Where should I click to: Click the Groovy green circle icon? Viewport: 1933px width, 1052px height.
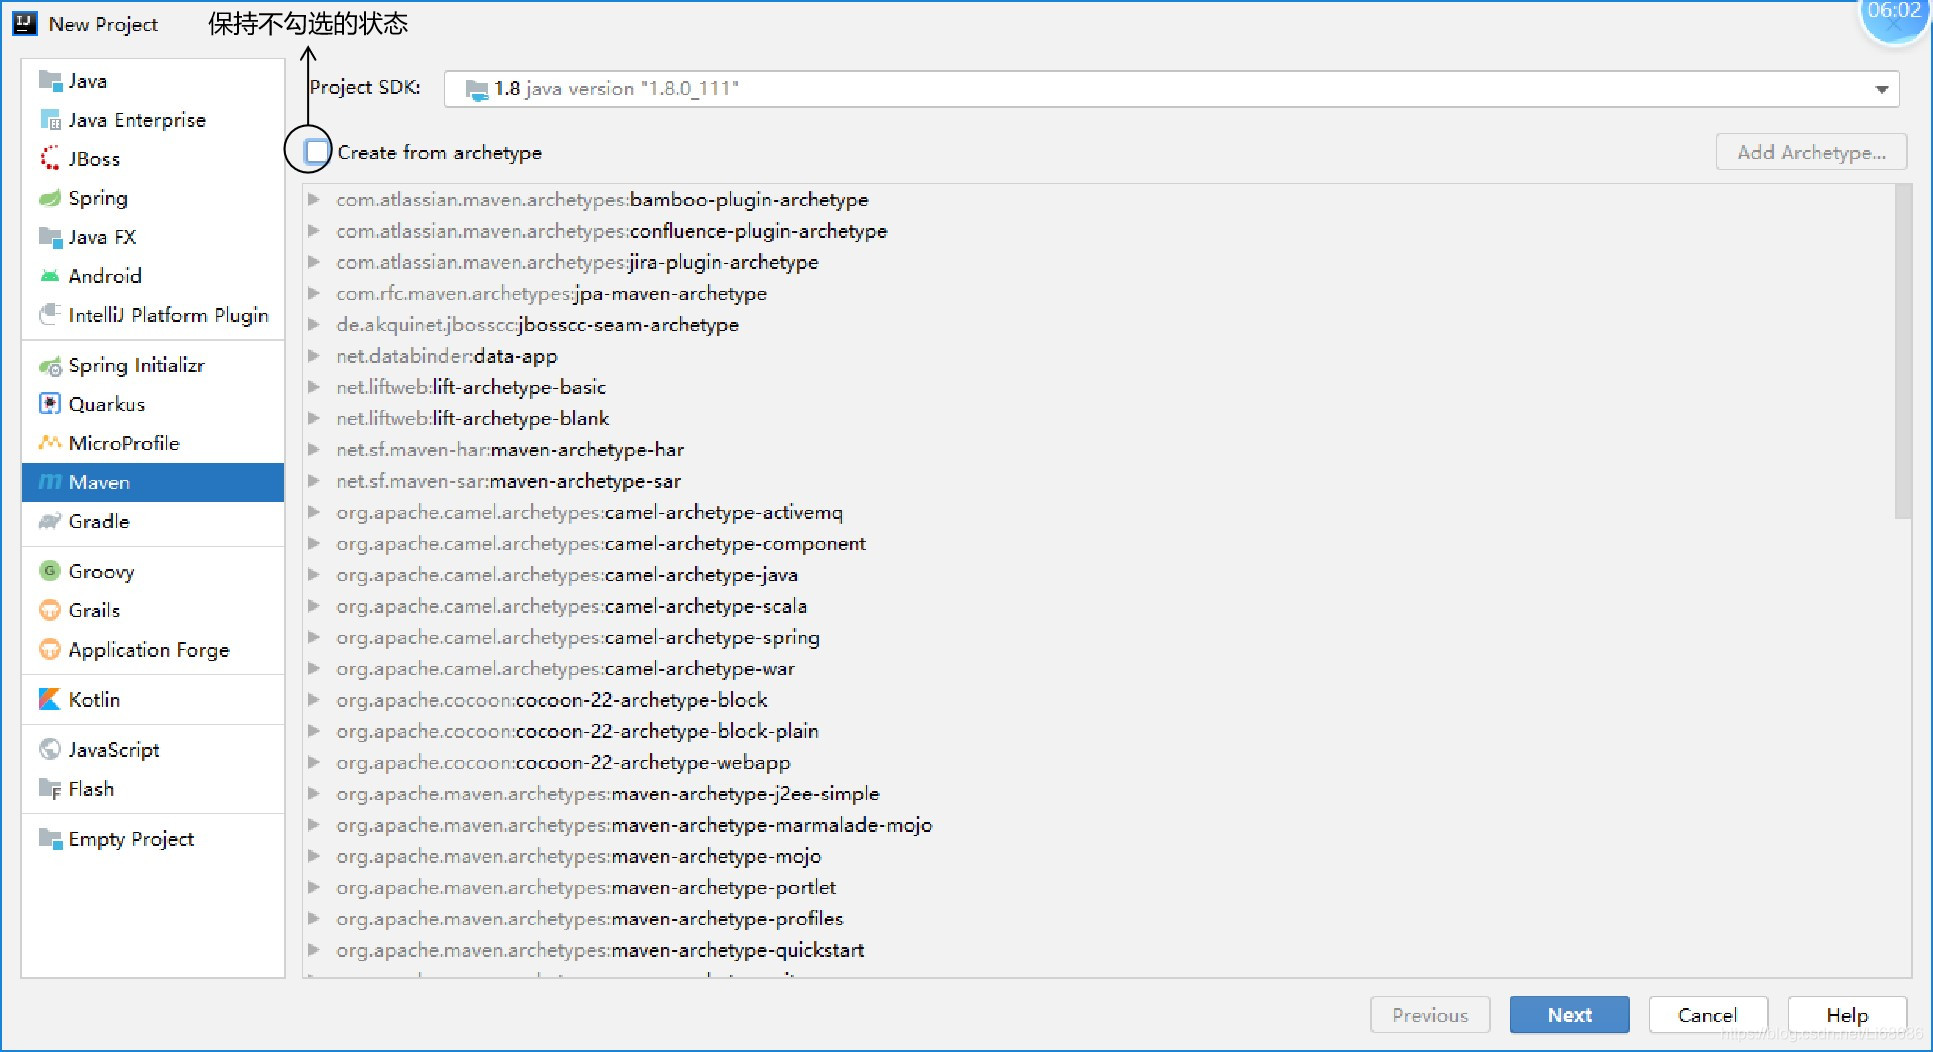pyautogui.click(x=49, y=571)
